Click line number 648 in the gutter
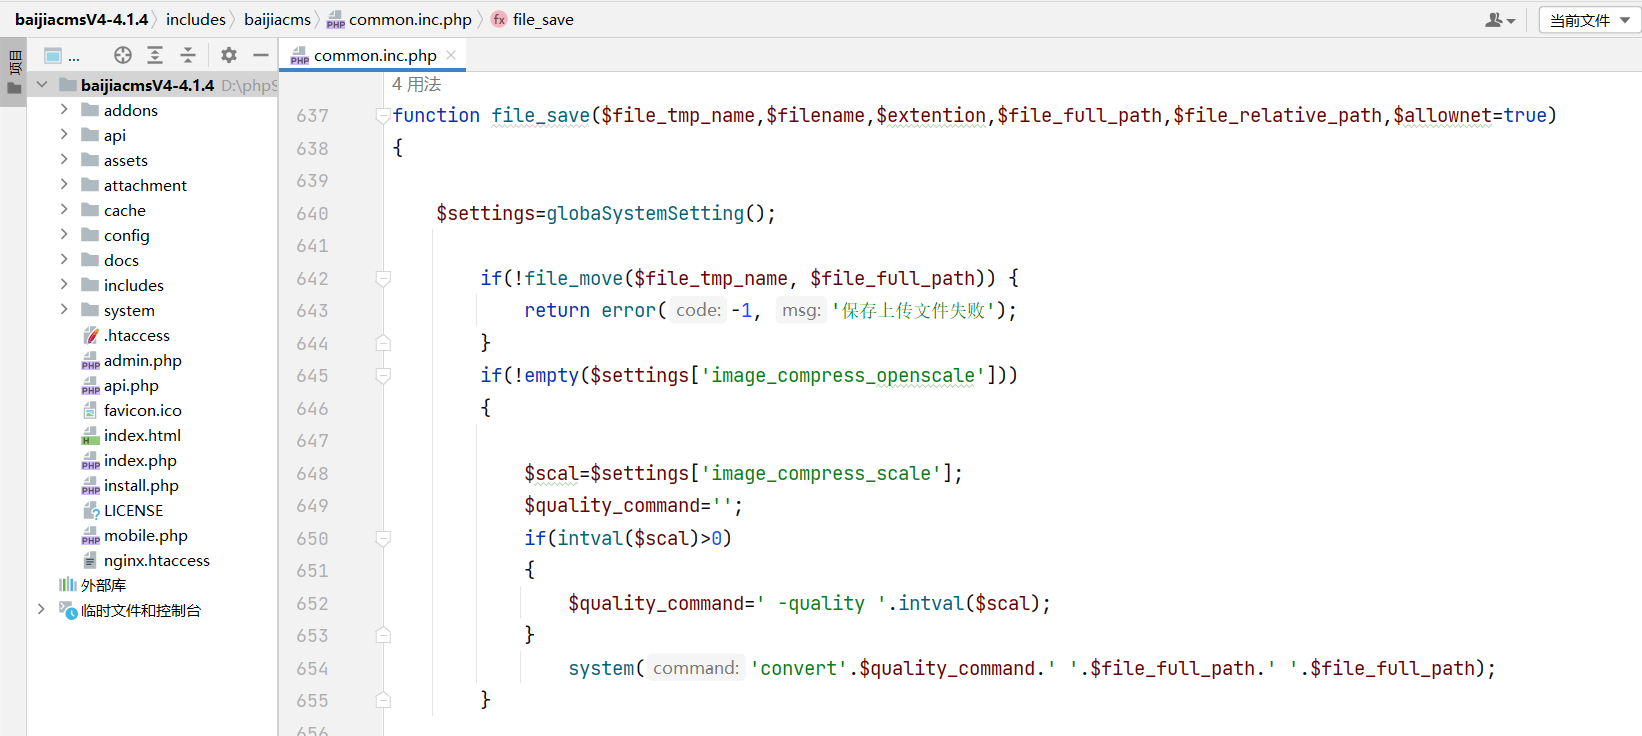Screen dimensions: 1642x736 pyautogui.click(x=312, y=474)
